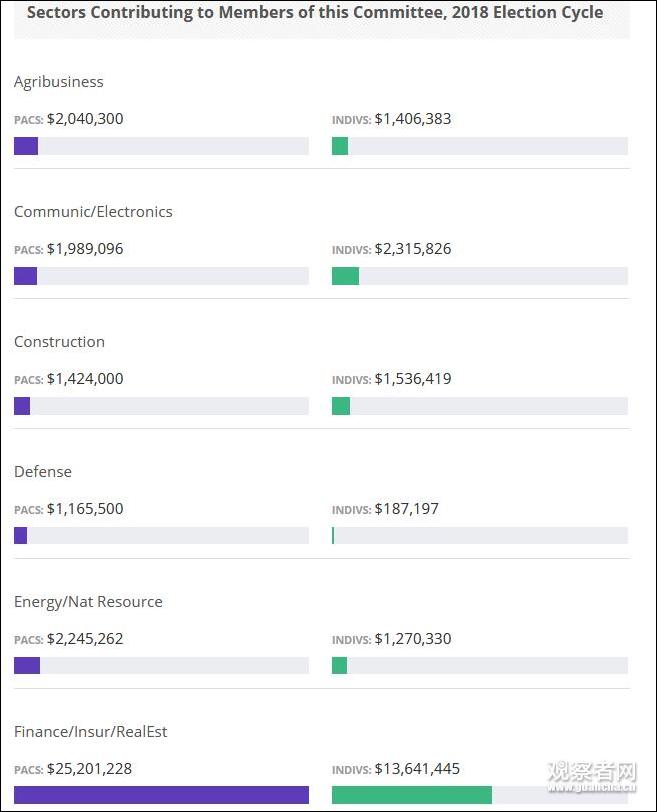
Task: Select the Energy/Nat Resource sector label
Action: [x=88, y=602]
